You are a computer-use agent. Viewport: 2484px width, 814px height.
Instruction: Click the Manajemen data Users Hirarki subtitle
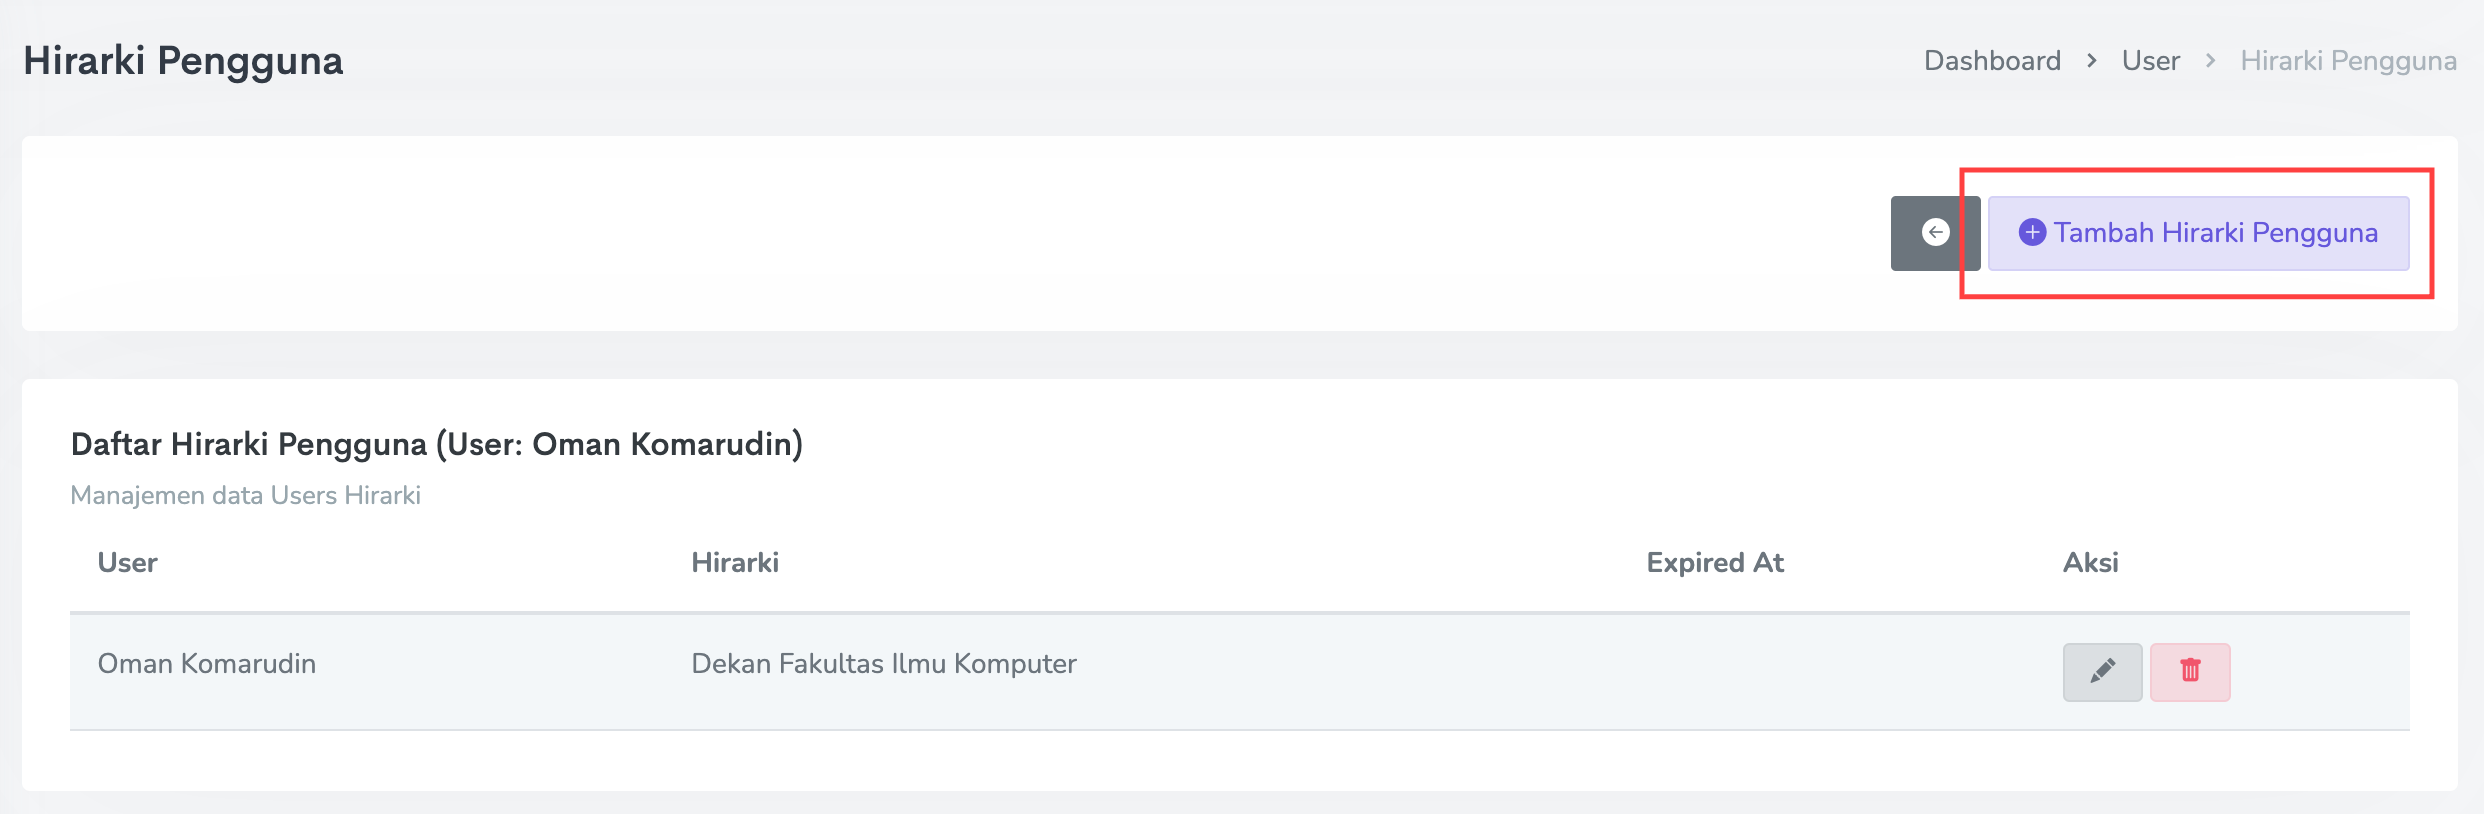coord(245,495)
